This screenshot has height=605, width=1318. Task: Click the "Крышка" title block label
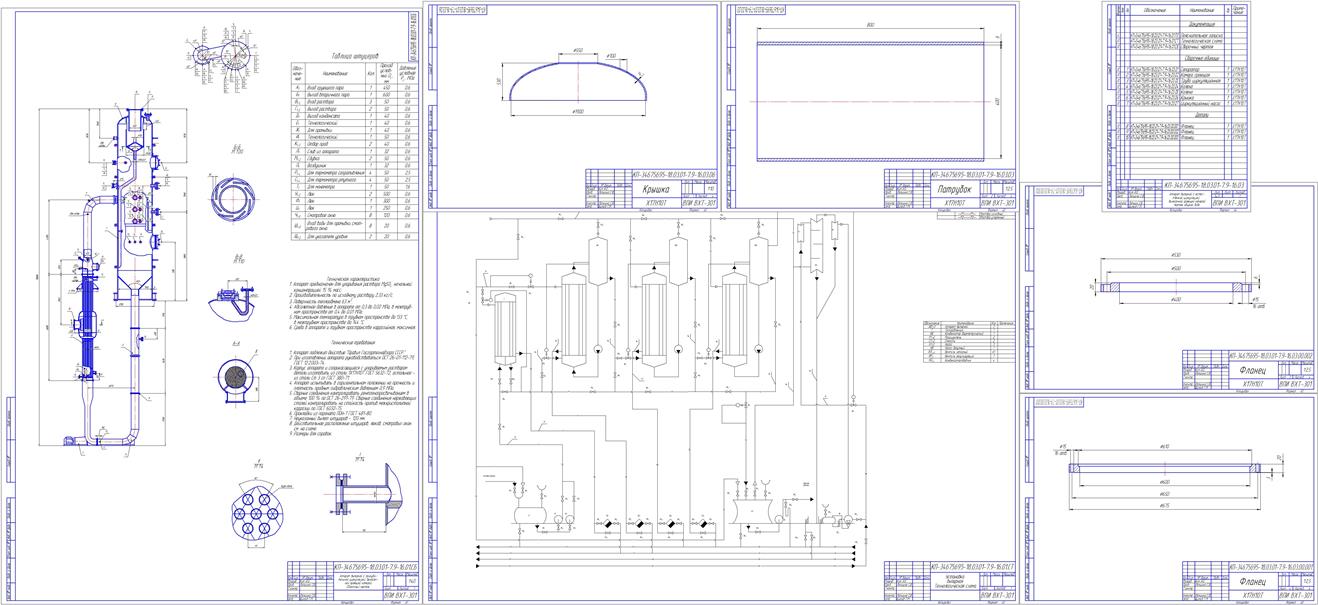click(670, 188)
